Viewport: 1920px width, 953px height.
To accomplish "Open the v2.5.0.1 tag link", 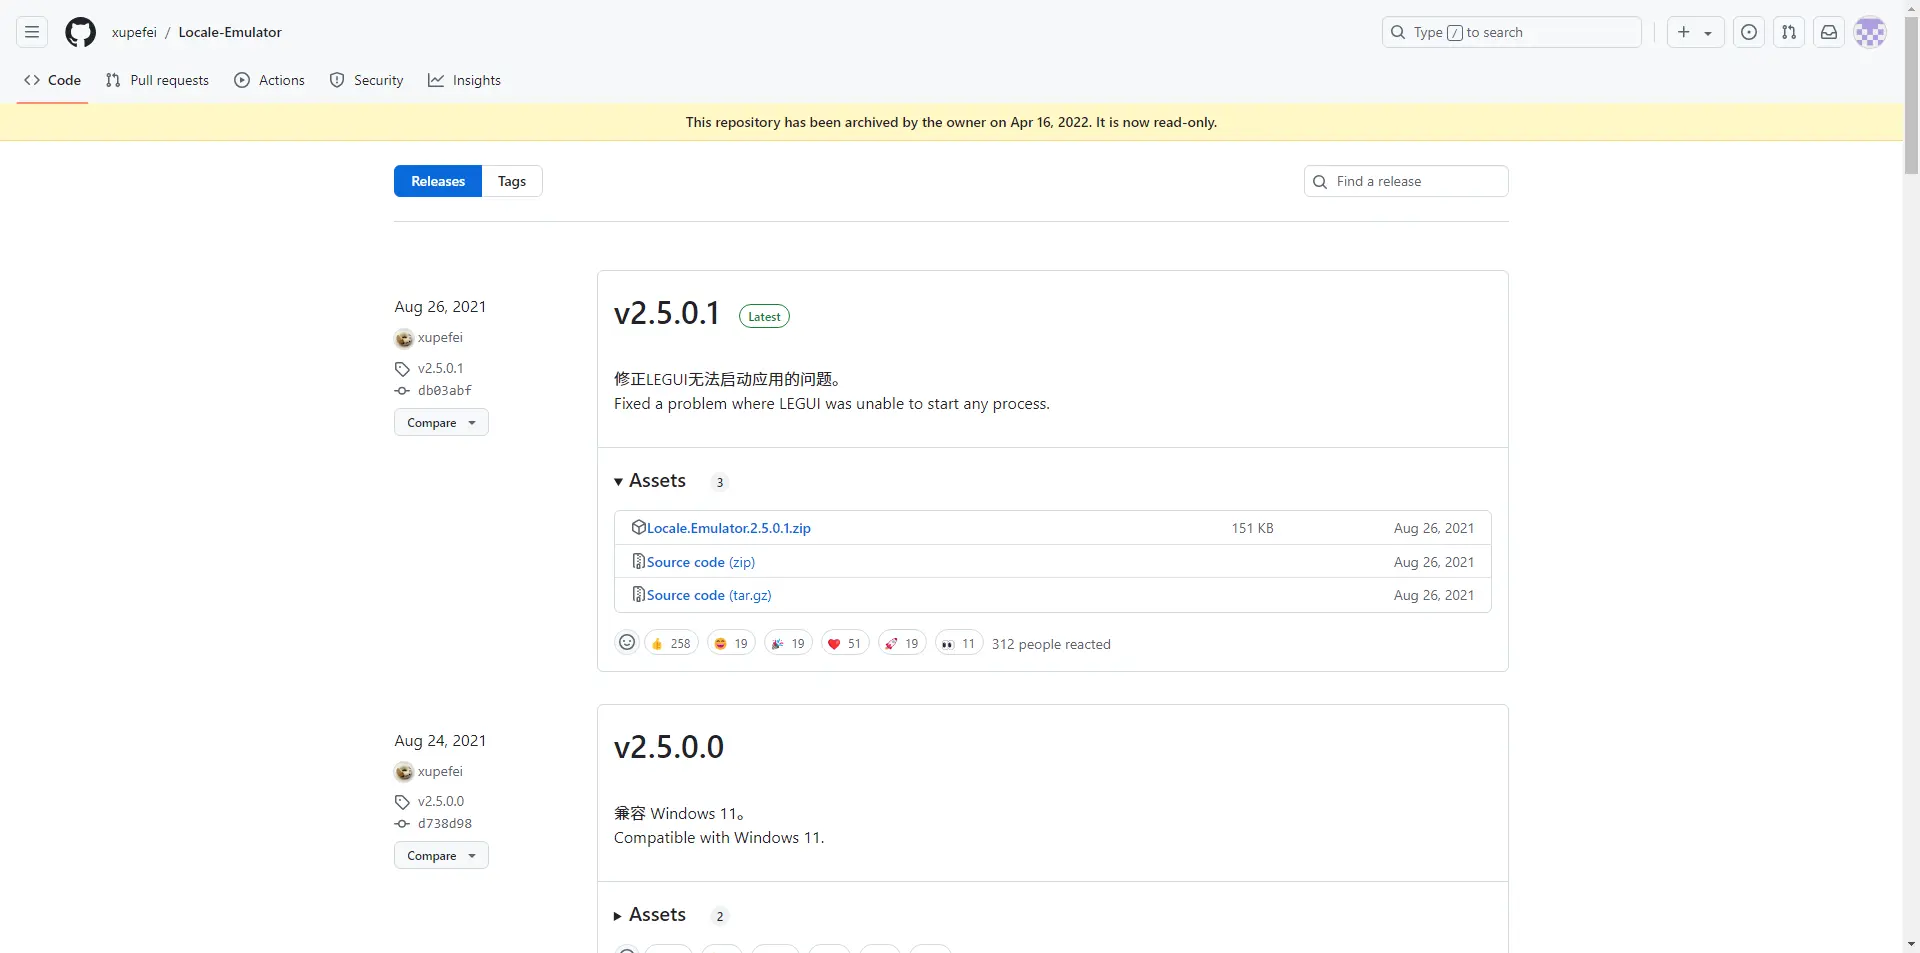I will [x=441, y=368].
